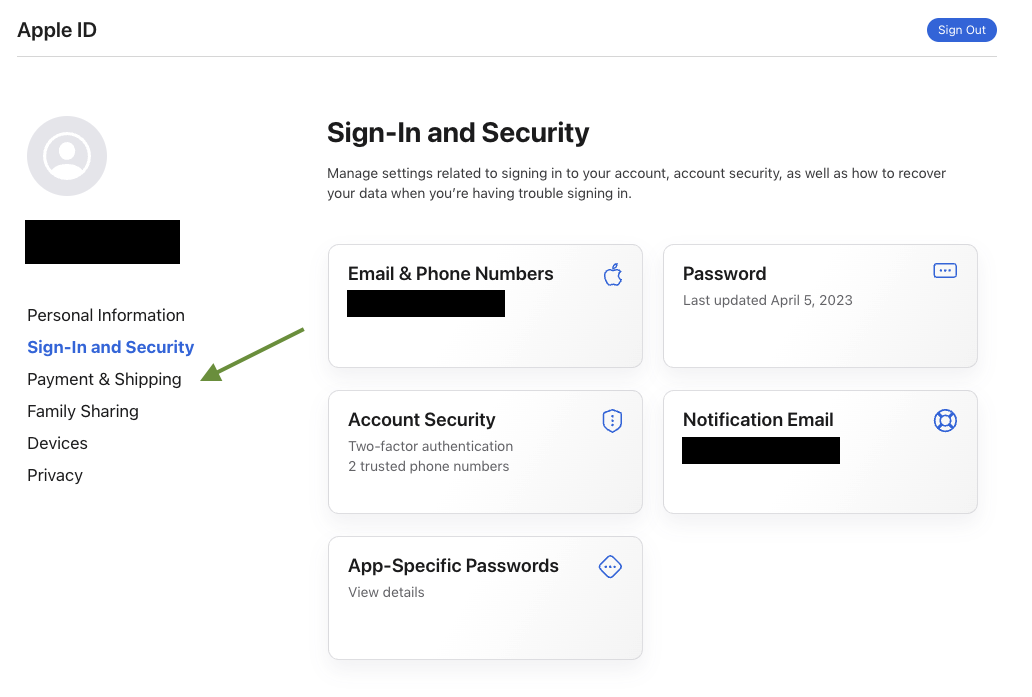Open the Account Security card title
The image size is (1032, 697).
[x=421, y=420]
